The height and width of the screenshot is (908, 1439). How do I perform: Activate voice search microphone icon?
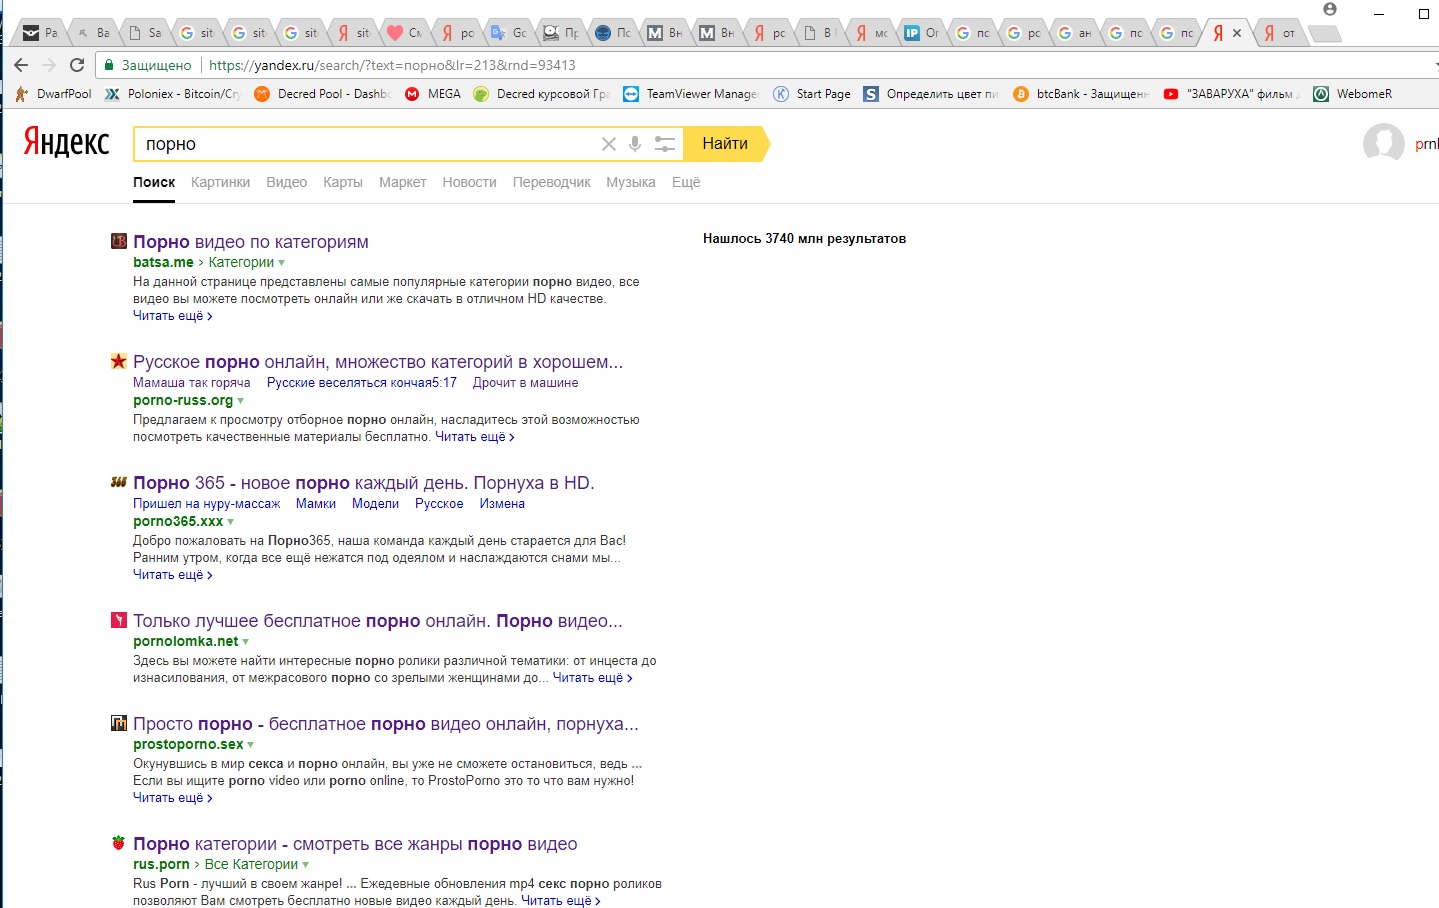pyautogui.click(x=635, y=144)
